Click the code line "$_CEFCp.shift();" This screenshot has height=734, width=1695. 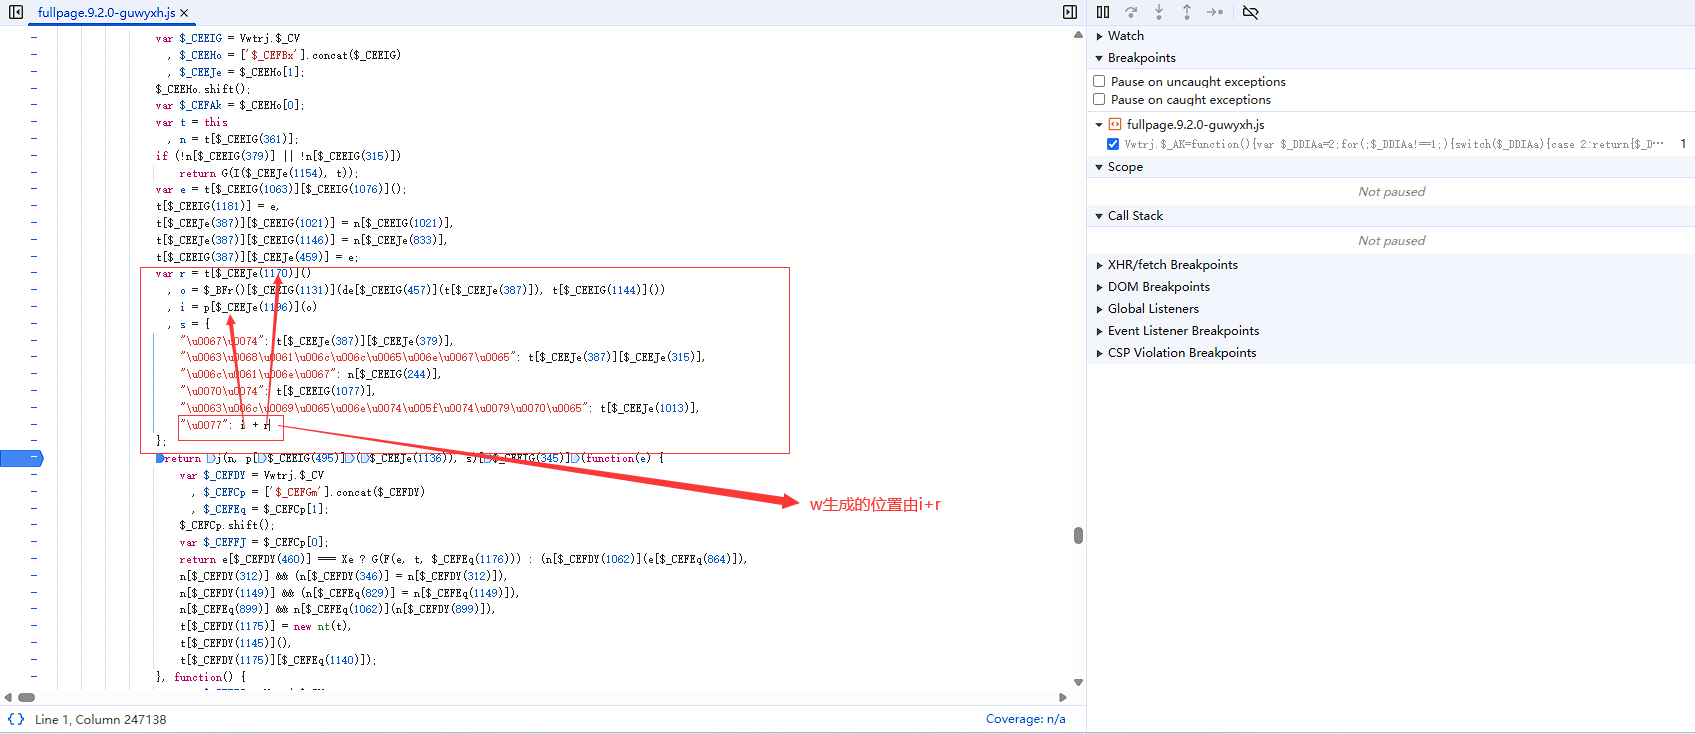(x=227, y=525)
